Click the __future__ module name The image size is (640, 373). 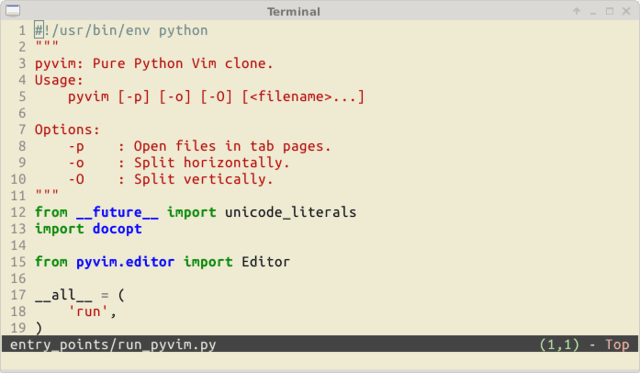click(x=117, y=212)
